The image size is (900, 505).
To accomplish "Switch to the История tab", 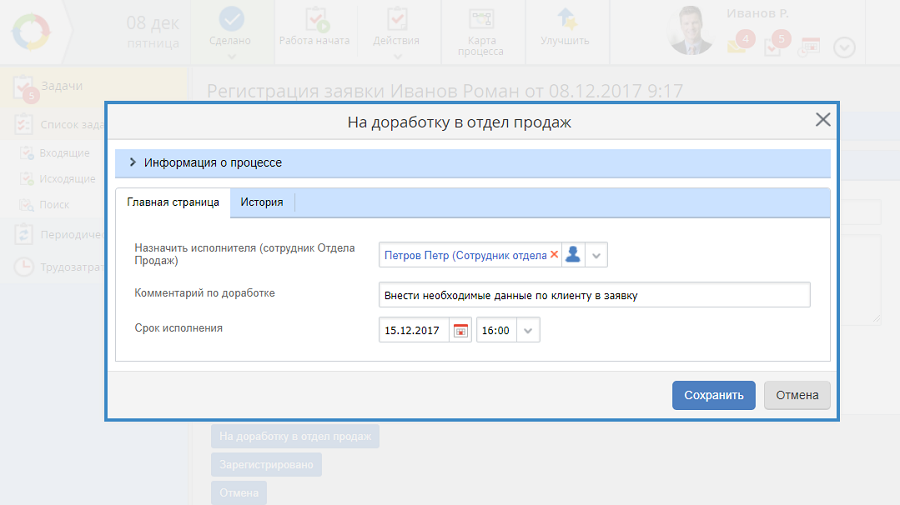I will coord(261,202).
